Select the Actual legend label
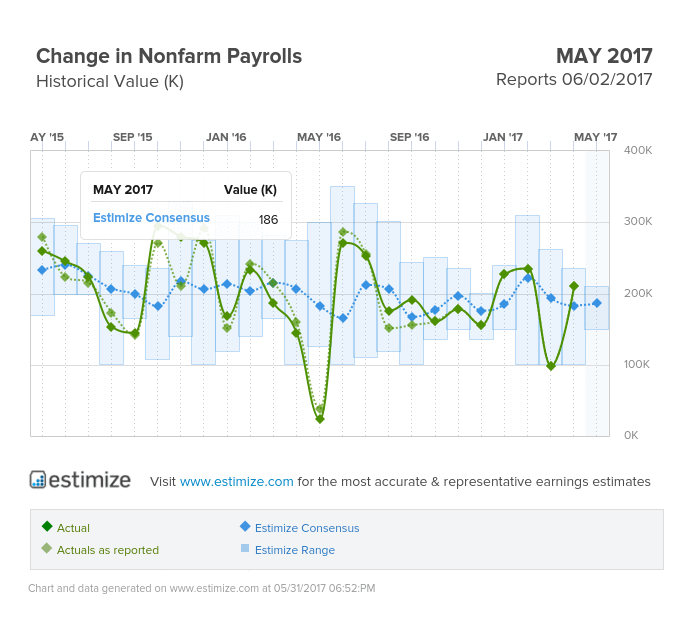Viewport: 685px width, 620px height. [x=73, y=528]
